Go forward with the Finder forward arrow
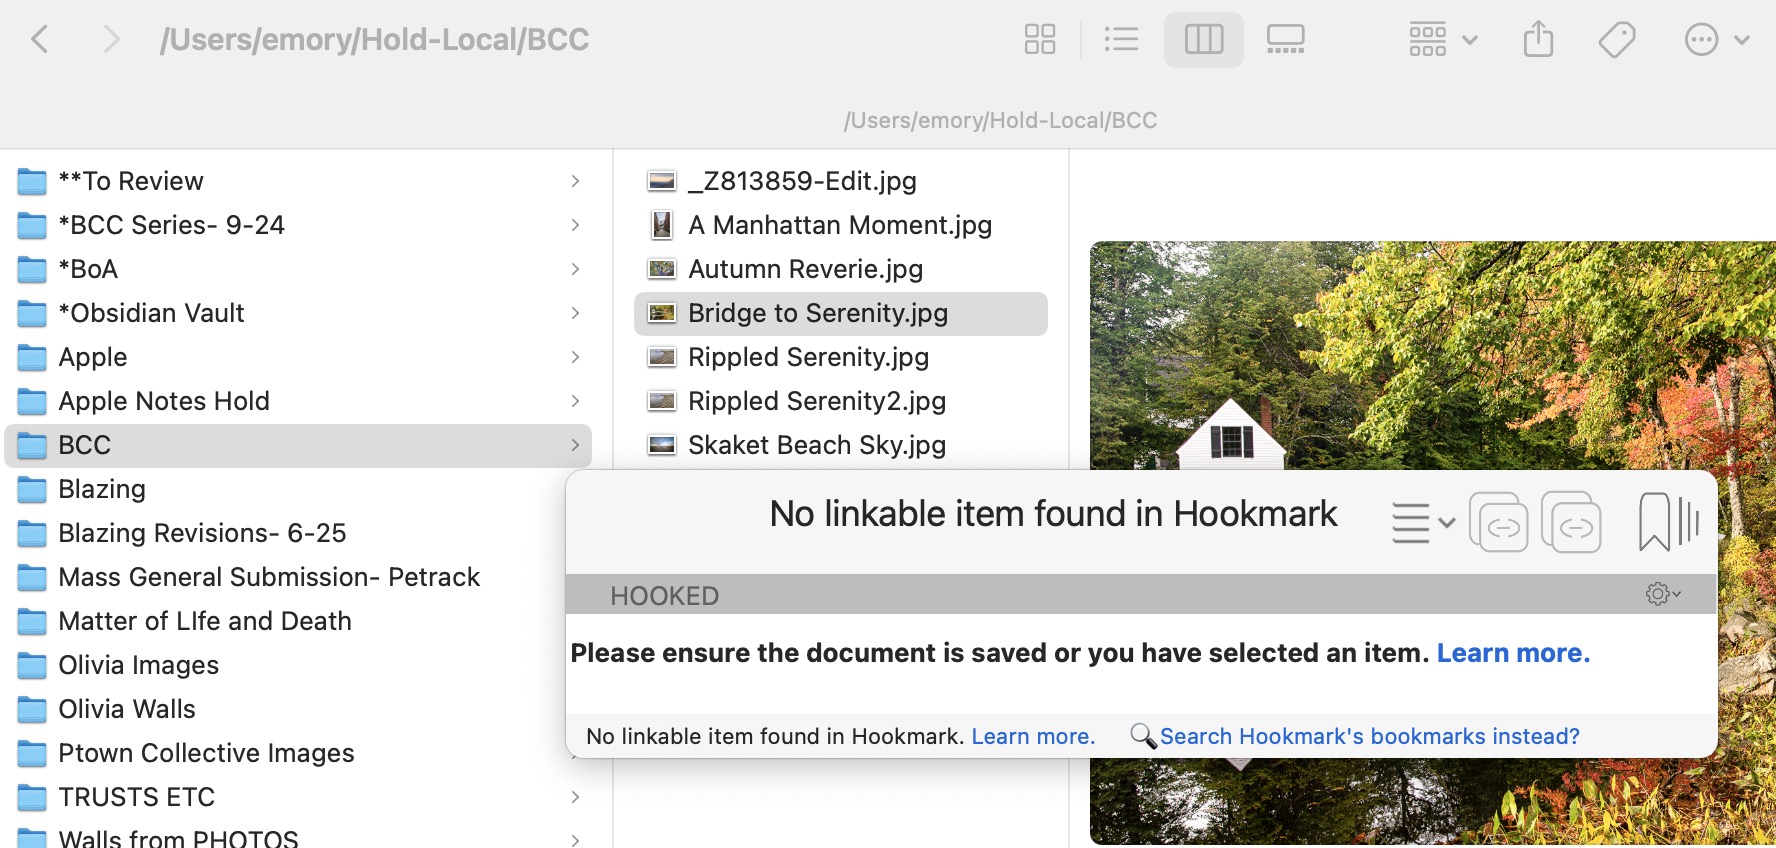 click(x=111, y=40)
